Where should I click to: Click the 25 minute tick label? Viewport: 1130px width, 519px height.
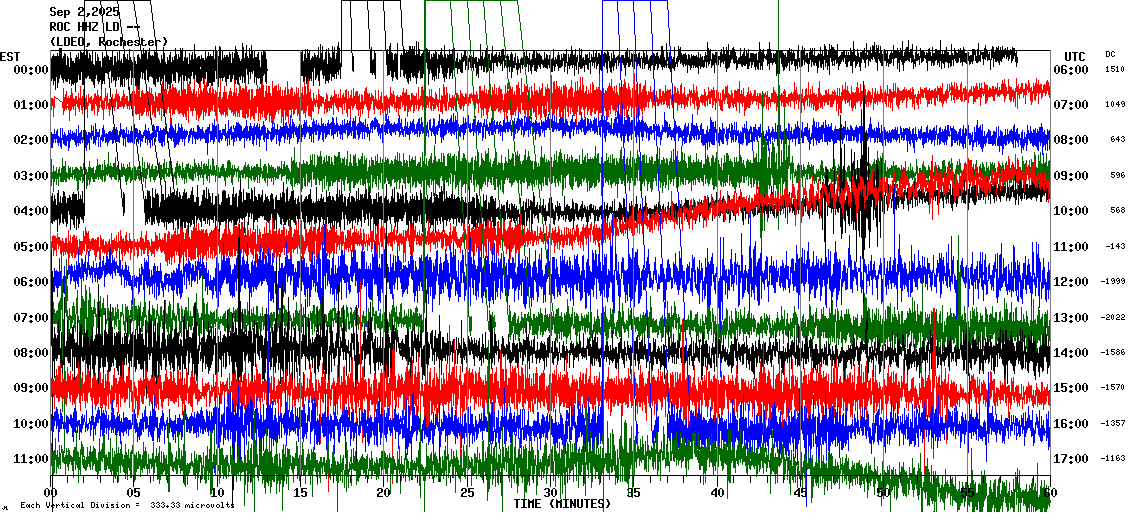[467, 493]
